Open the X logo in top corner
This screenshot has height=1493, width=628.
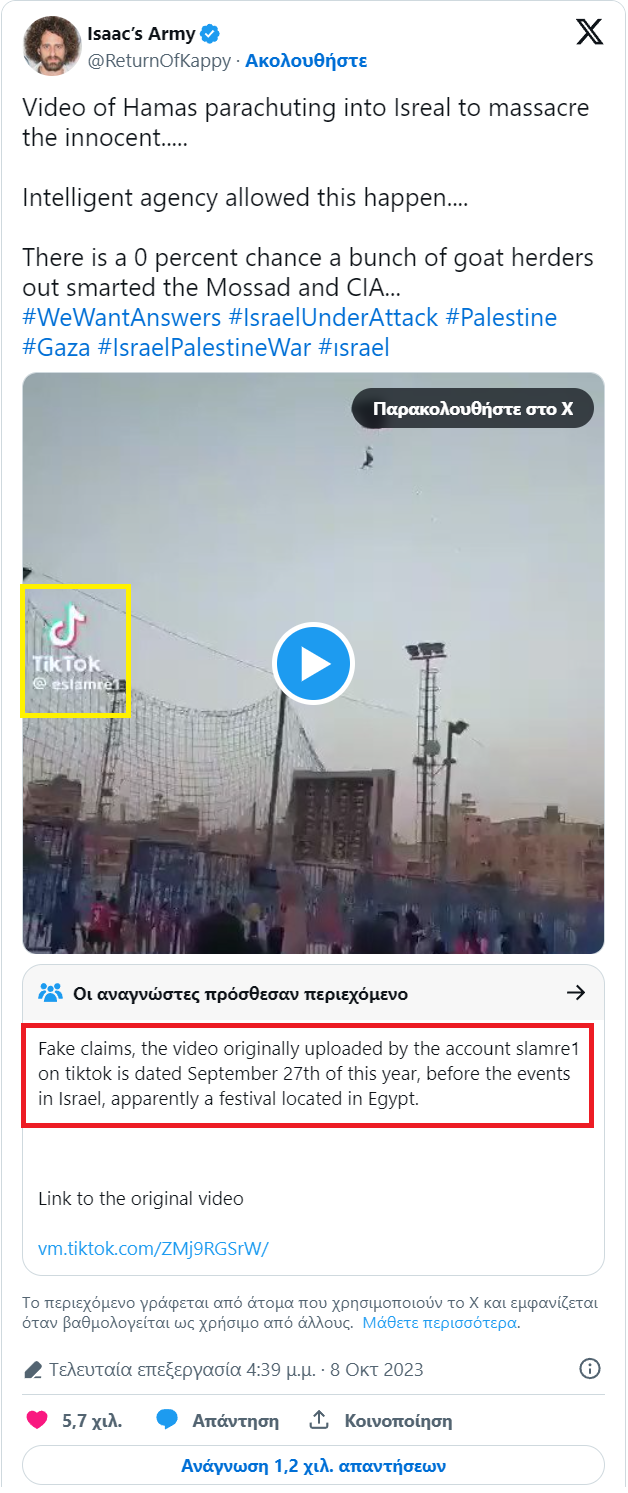tap(590, 32)
